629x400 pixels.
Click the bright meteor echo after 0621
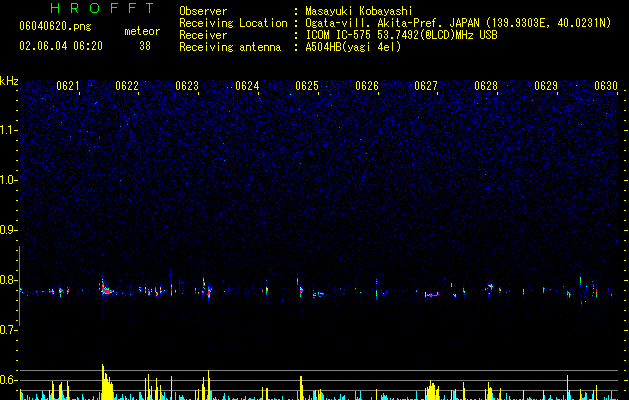click(x=106, y=289)
